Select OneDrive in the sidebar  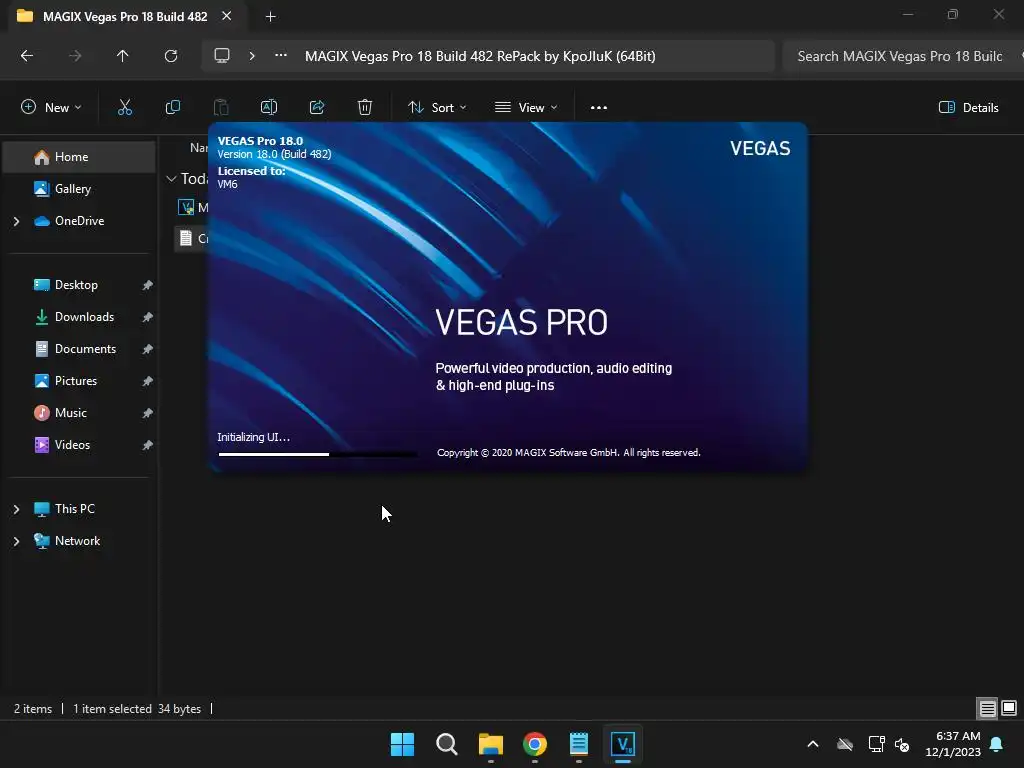click(79, 221)
